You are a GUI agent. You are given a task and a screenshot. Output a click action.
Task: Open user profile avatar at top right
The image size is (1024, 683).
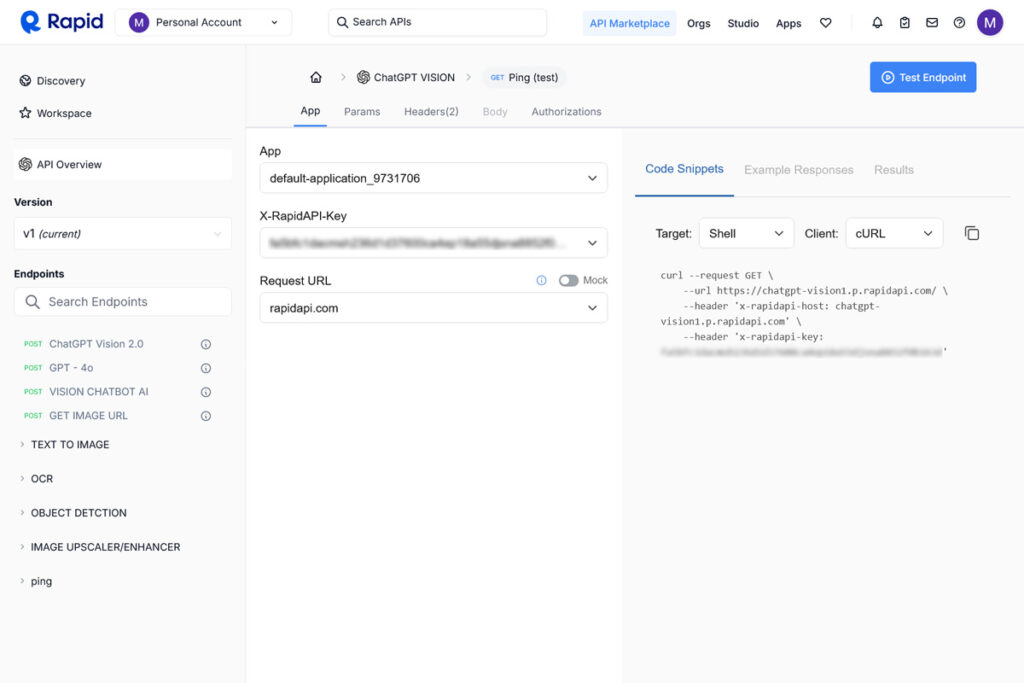point(989,23)
